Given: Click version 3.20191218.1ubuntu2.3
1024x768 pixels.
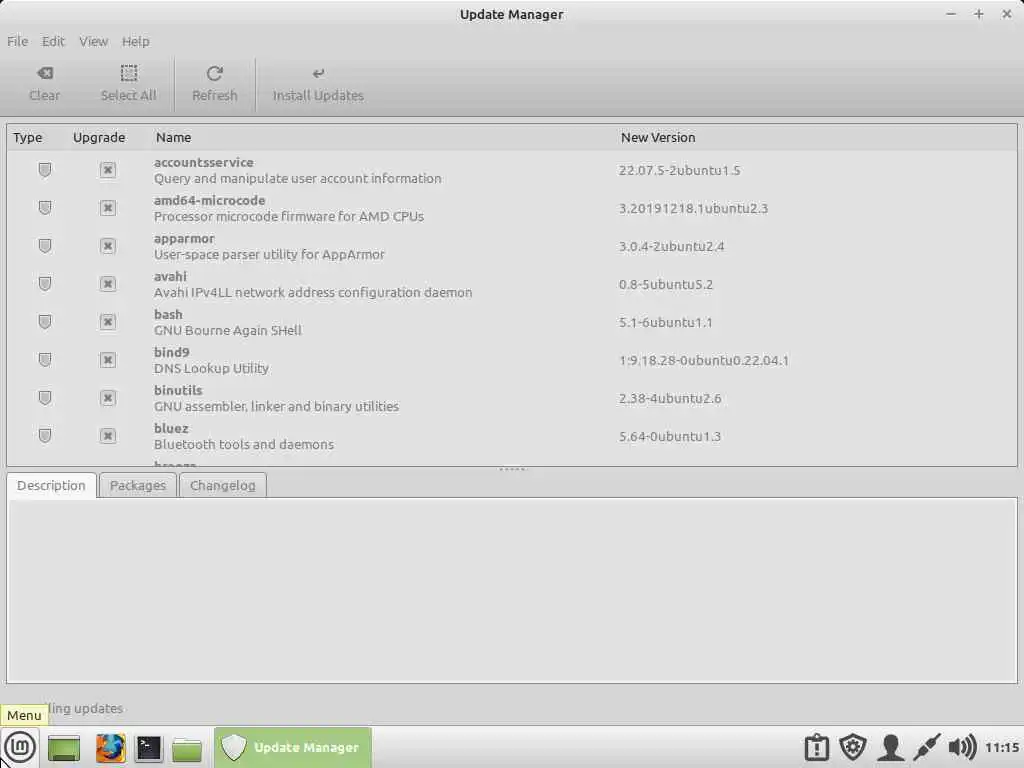Looking at the screenshot, I should point(694,208).
